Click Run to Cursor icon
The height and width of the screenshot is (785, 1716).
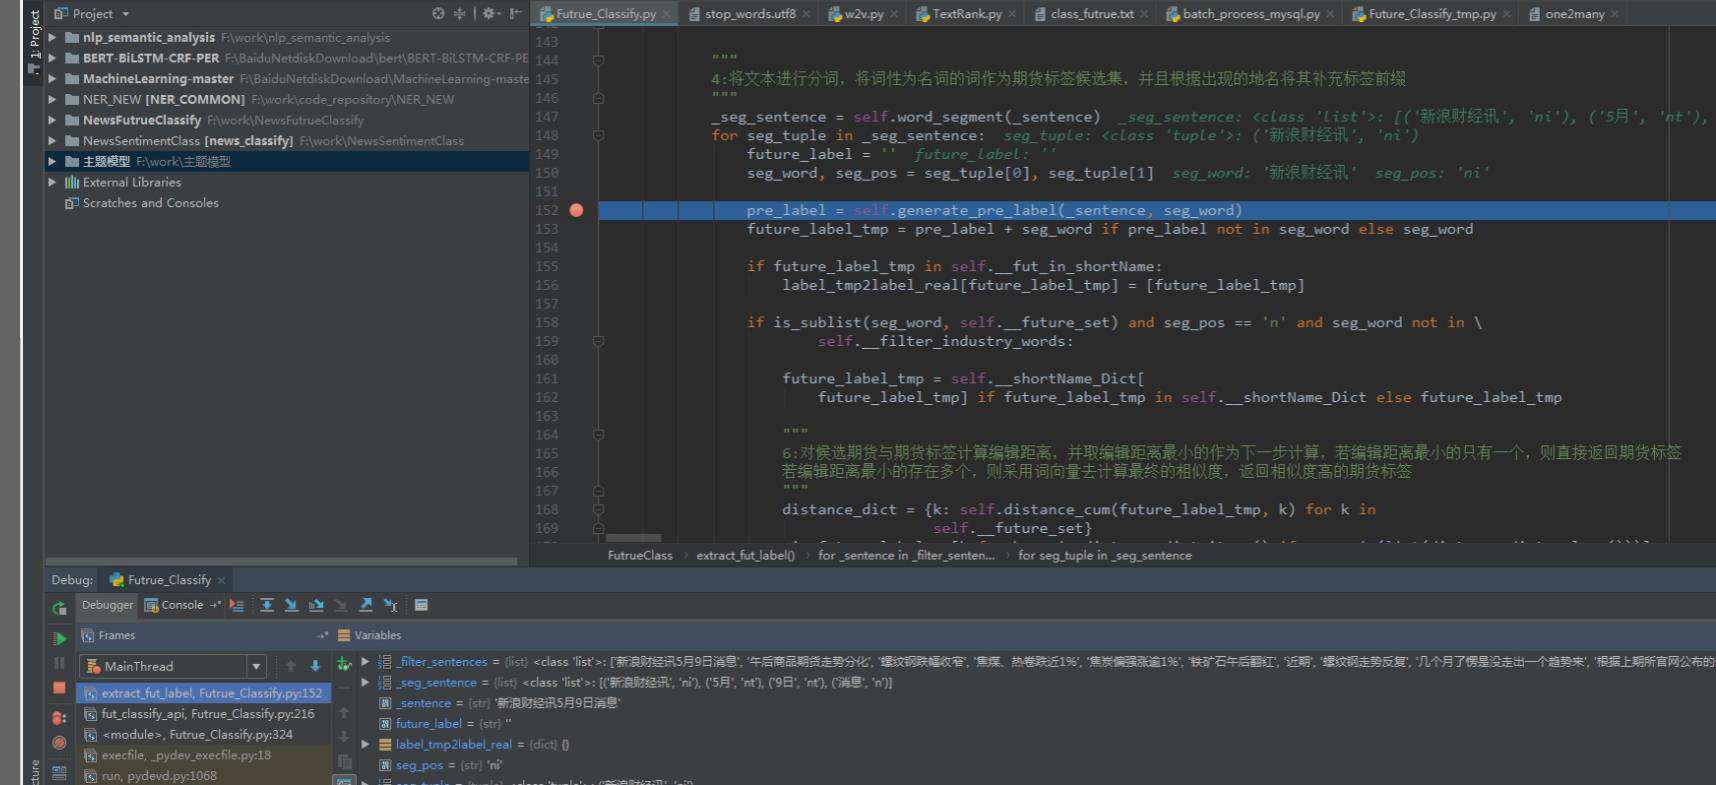(391, 605)
